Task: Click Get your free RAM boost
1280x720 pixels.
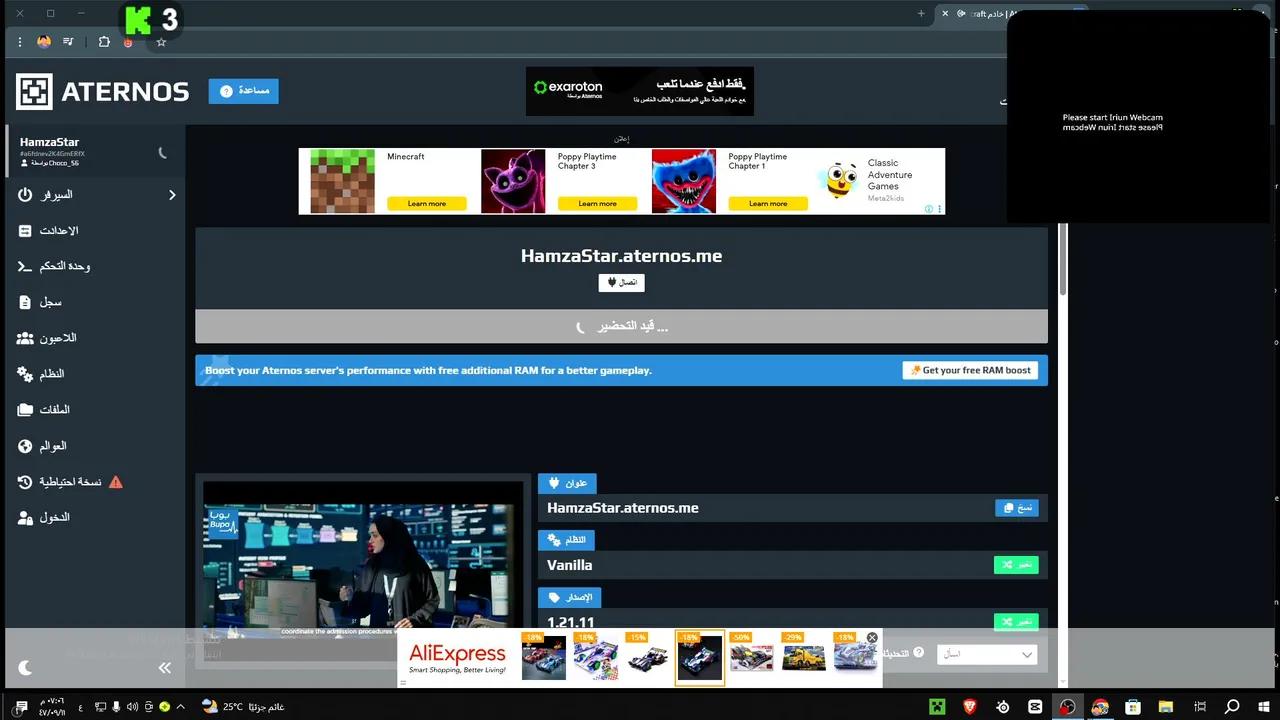Action: (970, 370)
